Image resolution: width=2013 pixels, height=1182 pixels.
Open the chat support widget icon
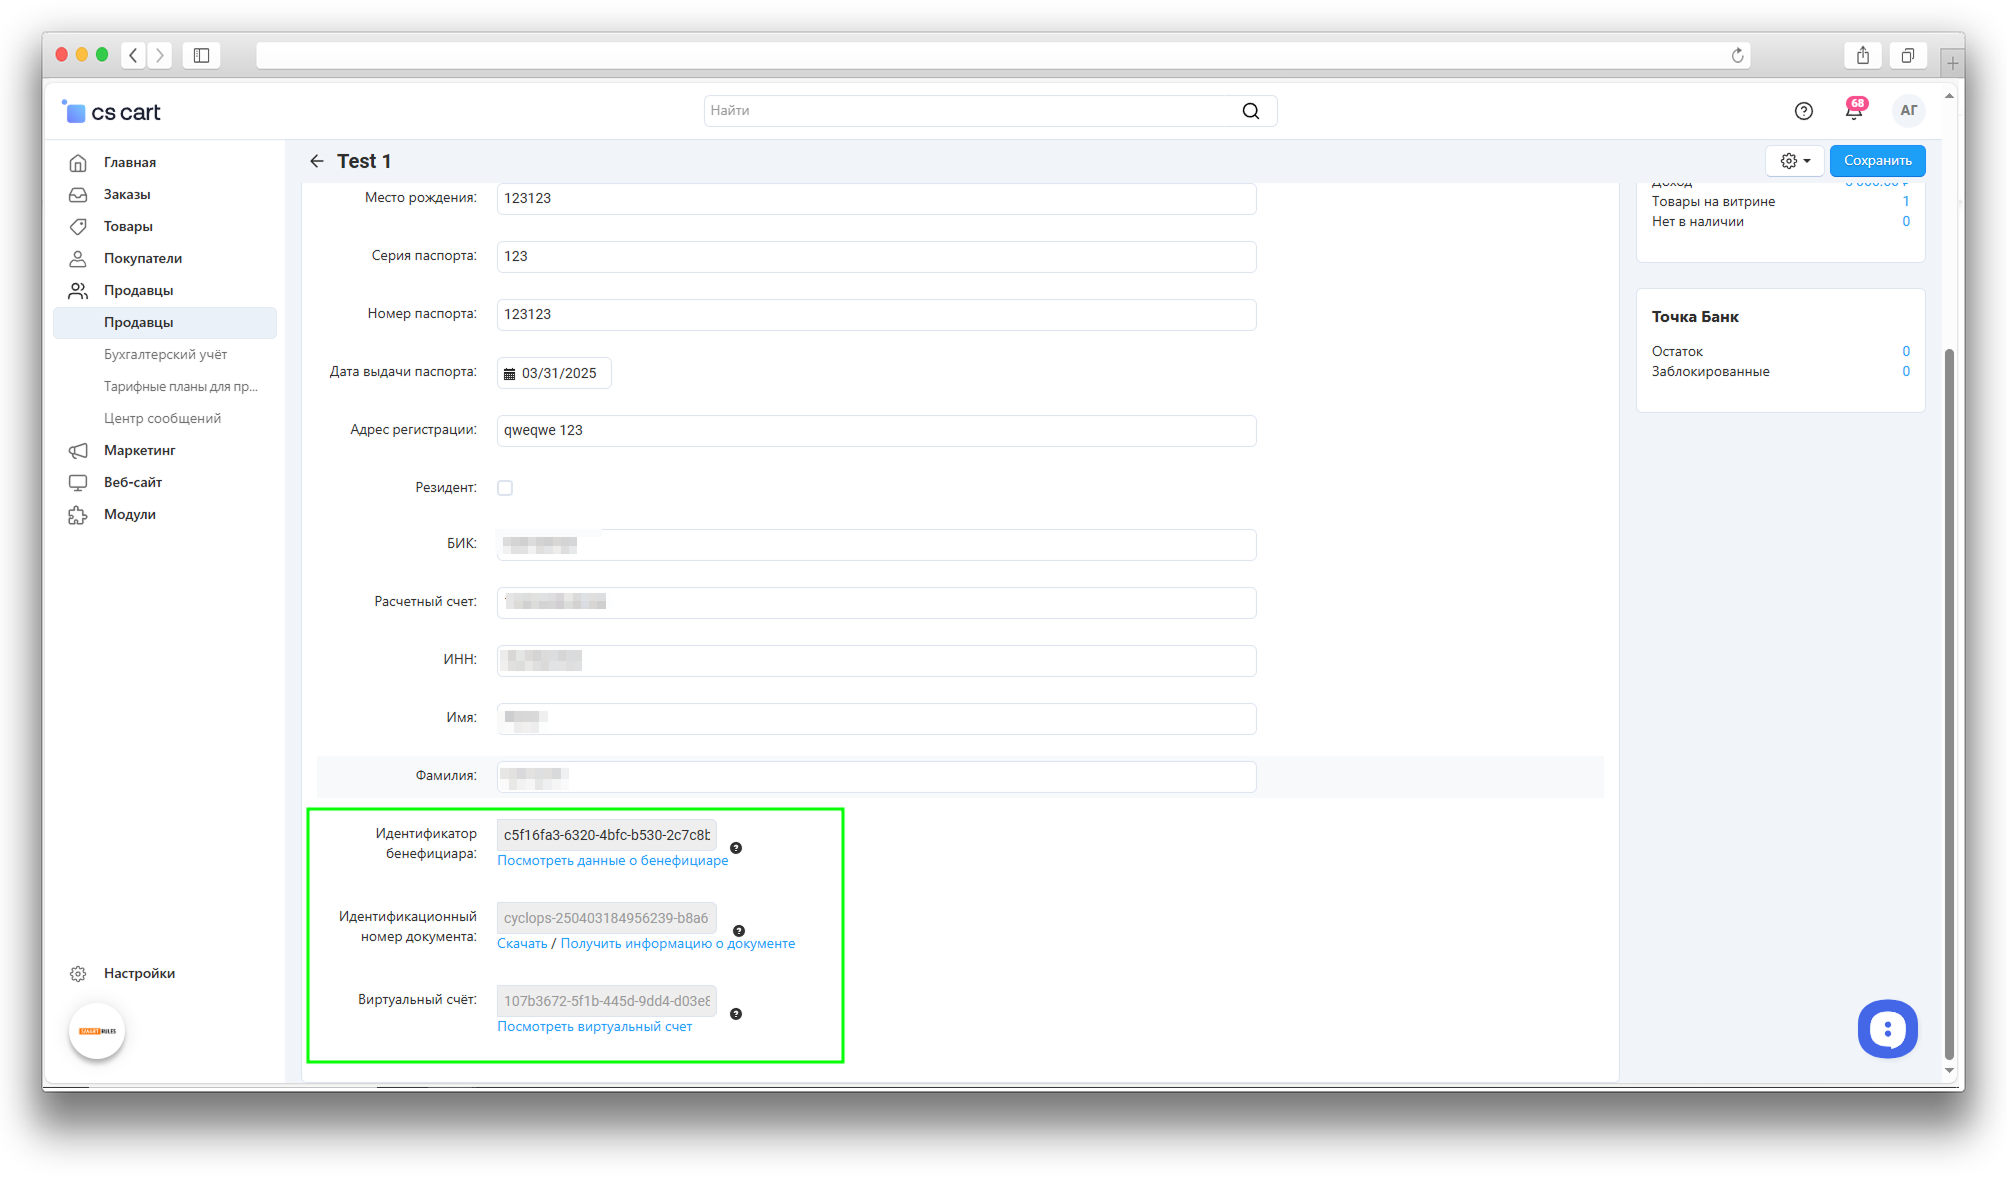point(1886,1028)
